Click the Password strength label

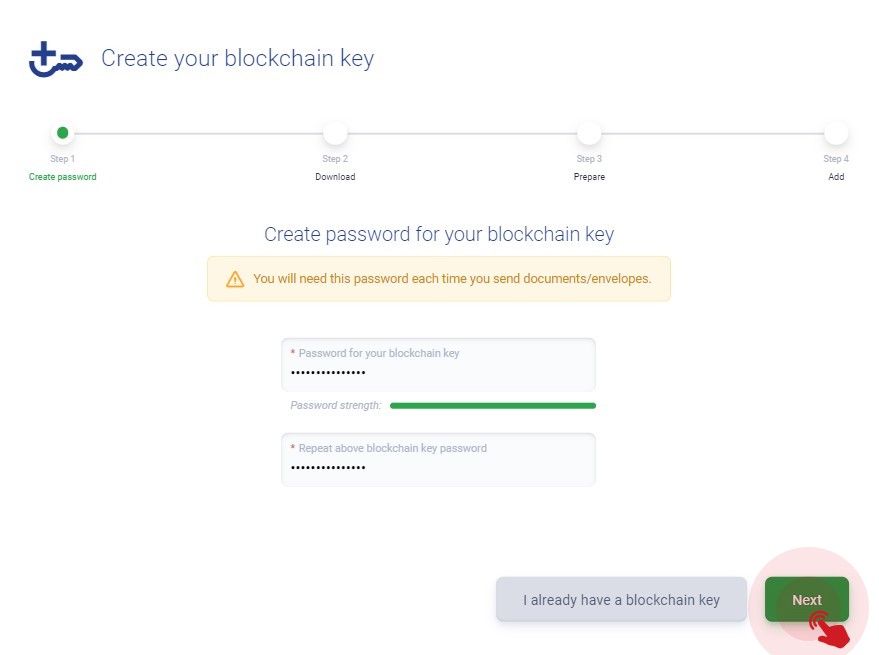[335, 405]
